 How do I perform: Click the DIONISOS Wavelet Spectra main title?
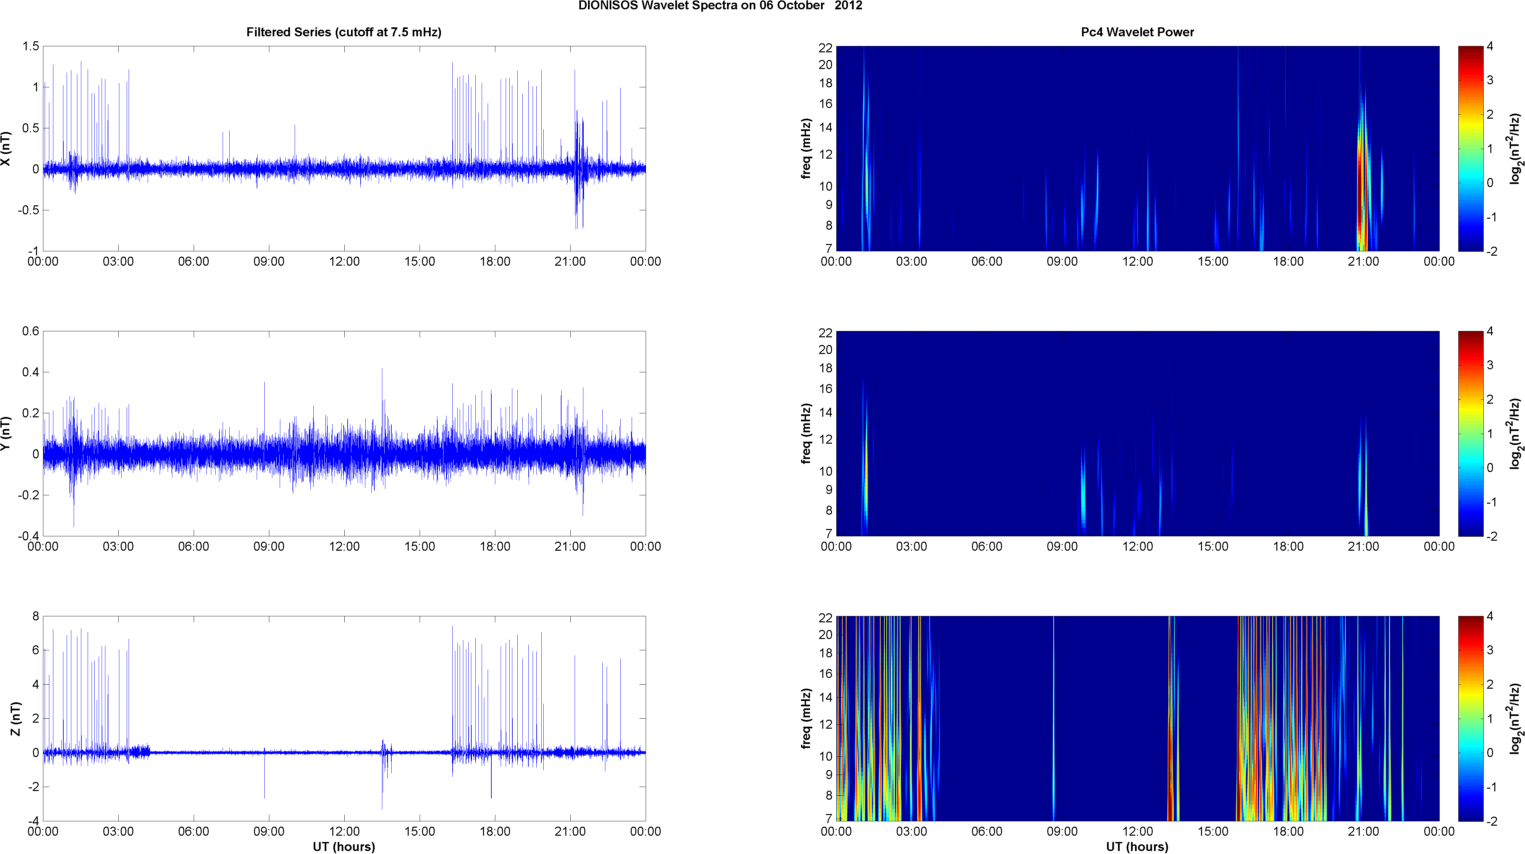[x=720, y=6]
